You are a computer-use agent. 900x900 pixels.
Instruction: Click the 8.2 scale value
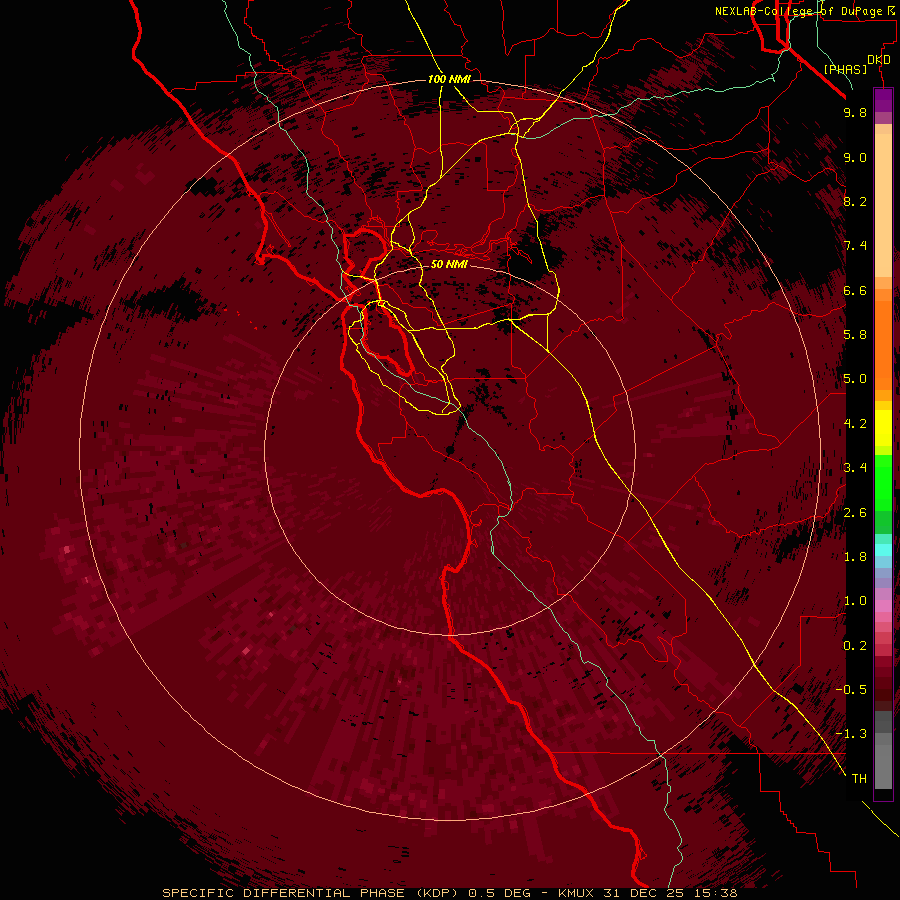pyautogui.click(x=855, y=201)
